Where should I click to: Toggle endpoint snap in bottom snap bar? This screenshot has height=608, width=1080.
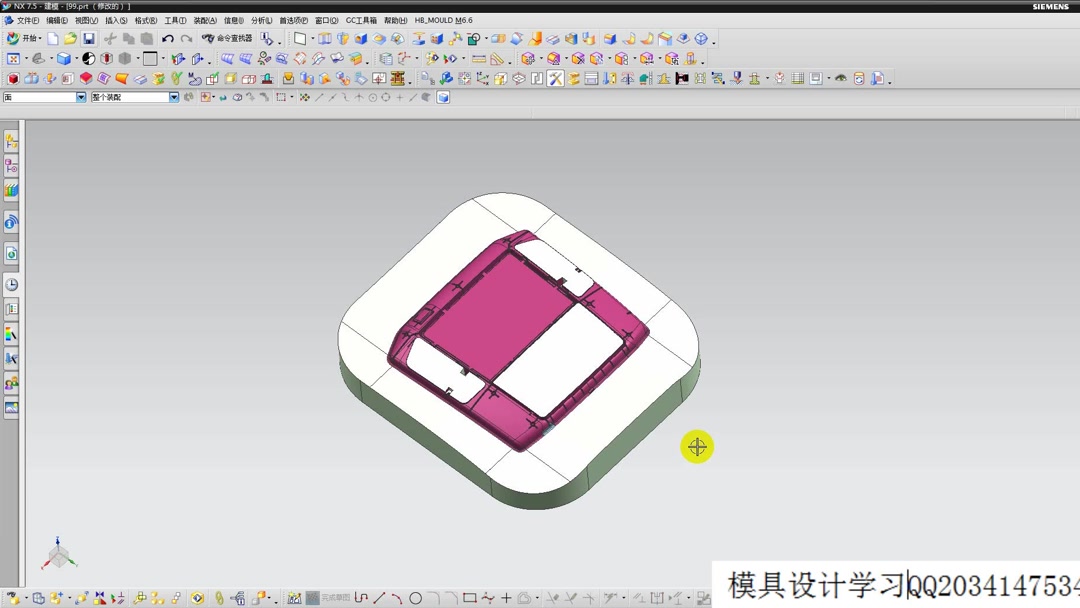318,96
